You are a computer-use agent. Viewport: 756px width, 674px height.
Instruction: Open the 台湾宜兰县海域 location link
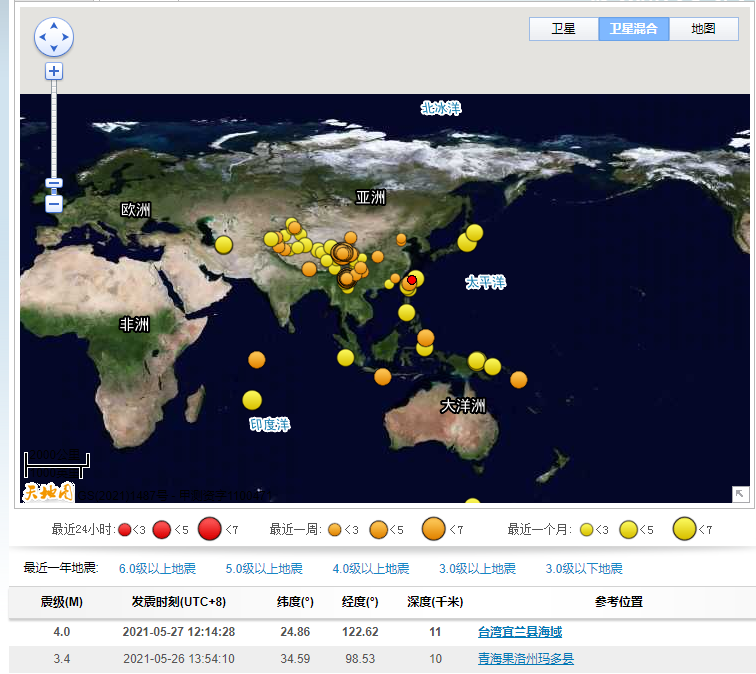(x=520, y=632)
